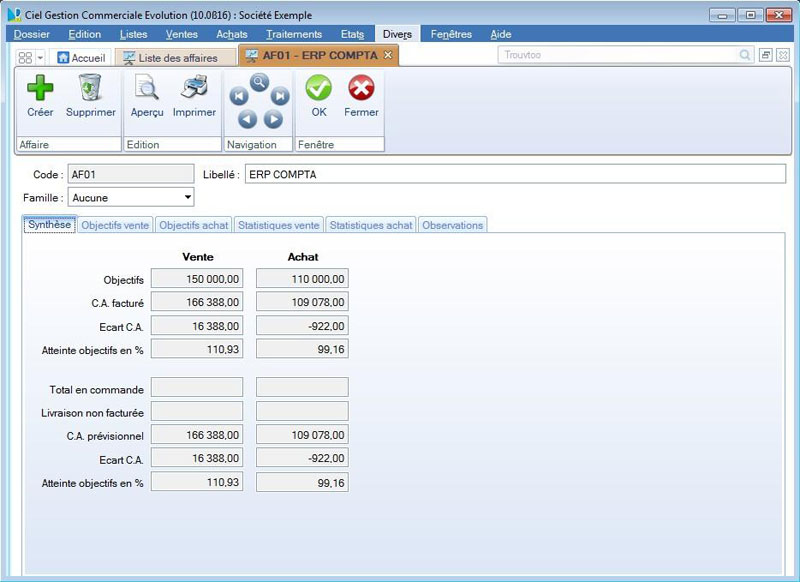
Task: Switch to the Objectifs vente tab
Action: coord(115,225)
